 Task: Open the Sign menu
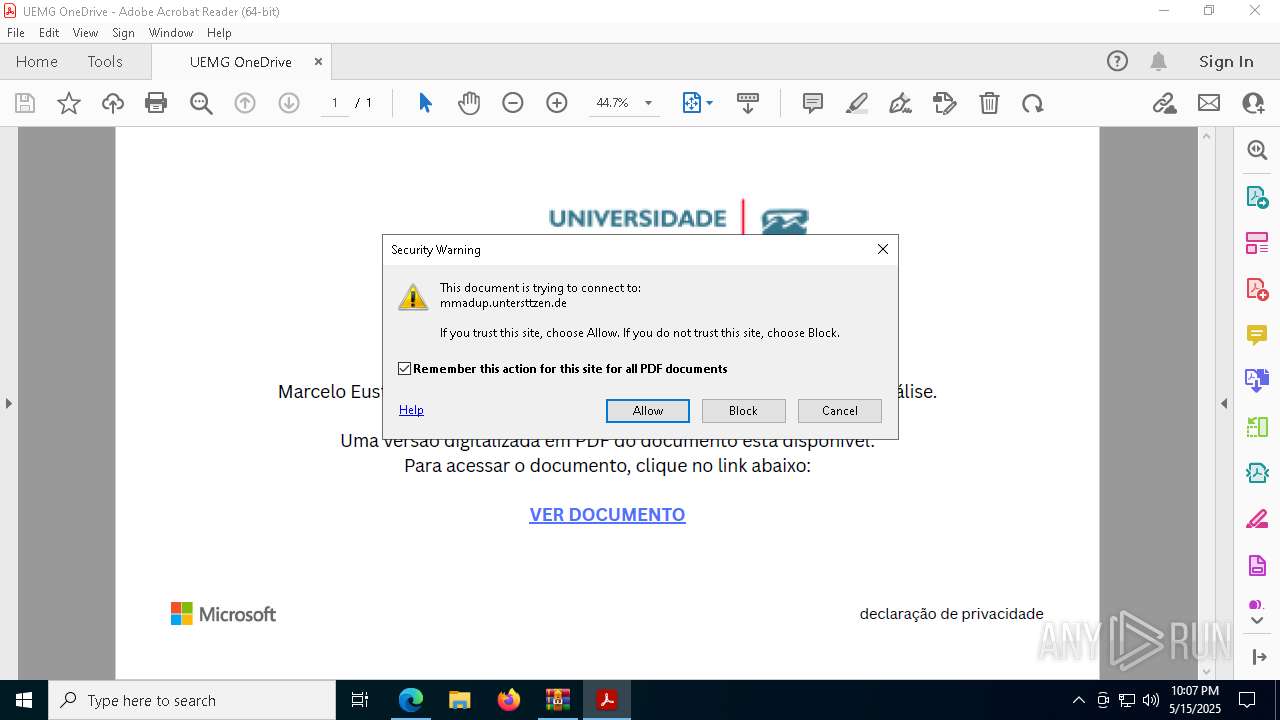123,33
